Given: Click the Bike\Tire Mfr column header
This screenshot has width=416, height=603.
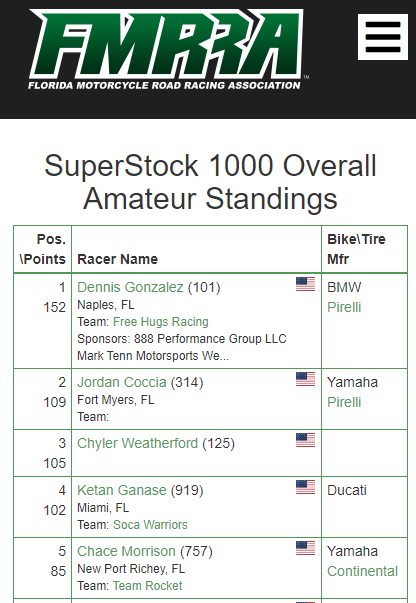Looking at the screenshot, I should click(x=356, y=249).
